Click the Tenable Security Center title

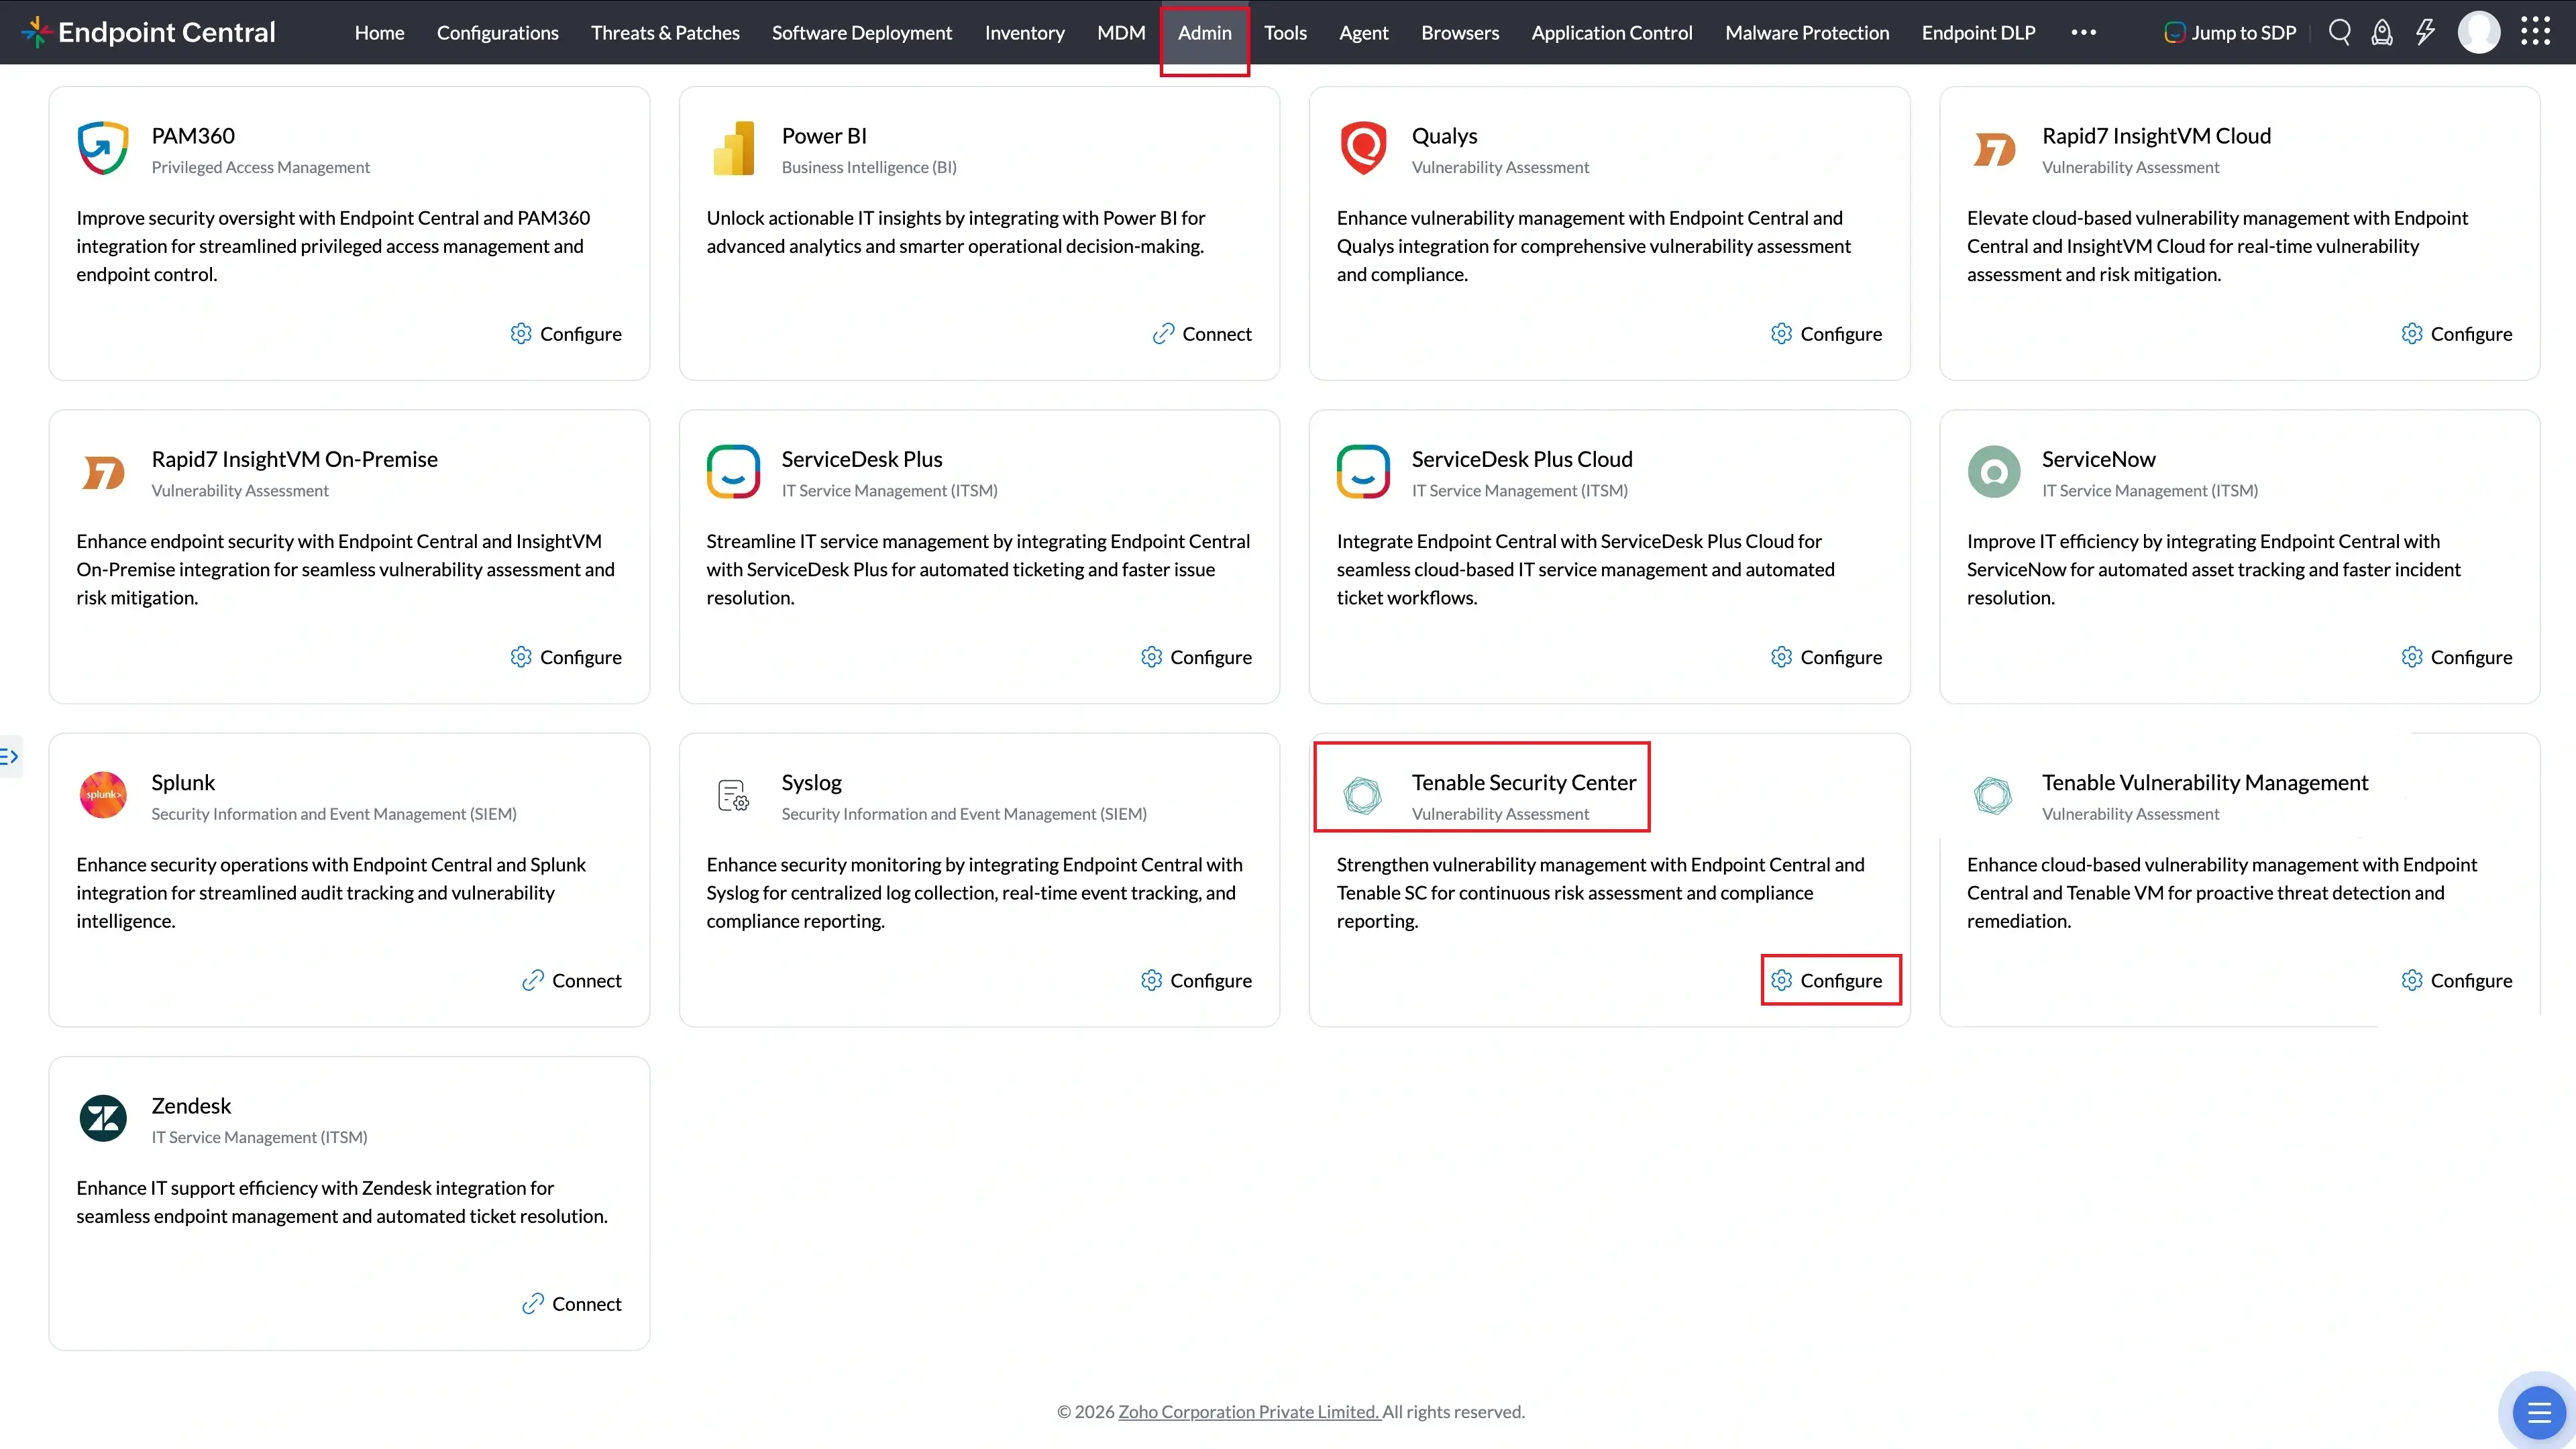(x=1524, y=782)
